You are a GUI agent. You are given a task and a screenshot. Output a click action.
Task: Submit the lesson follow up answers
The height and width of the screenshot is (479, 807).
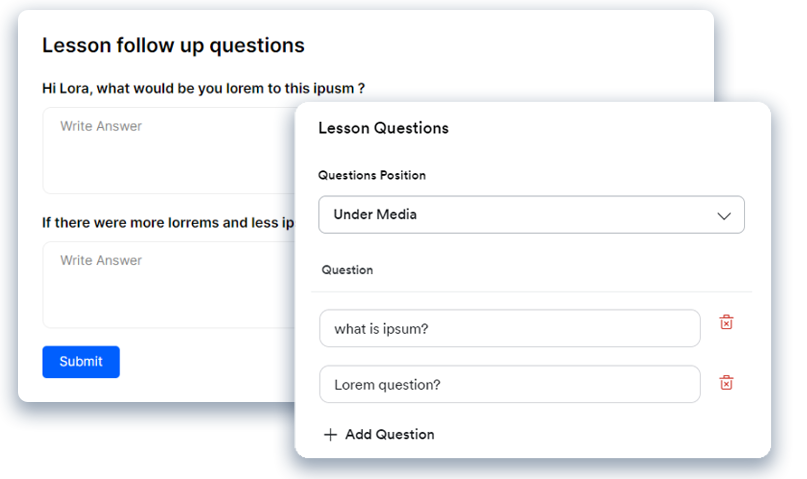point(81,362)
